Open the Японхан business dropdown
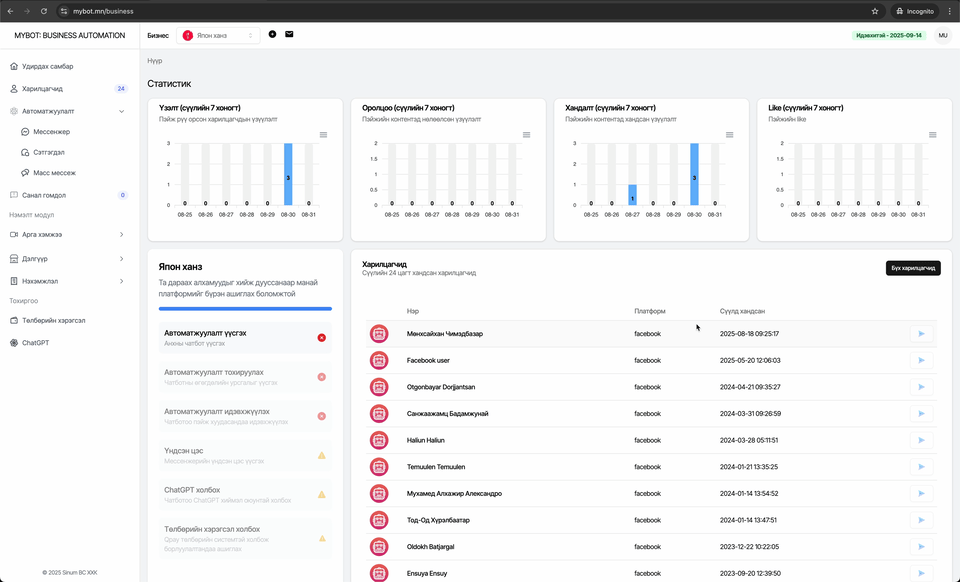Viewport: 960px width, 582px height. point(218,35)
